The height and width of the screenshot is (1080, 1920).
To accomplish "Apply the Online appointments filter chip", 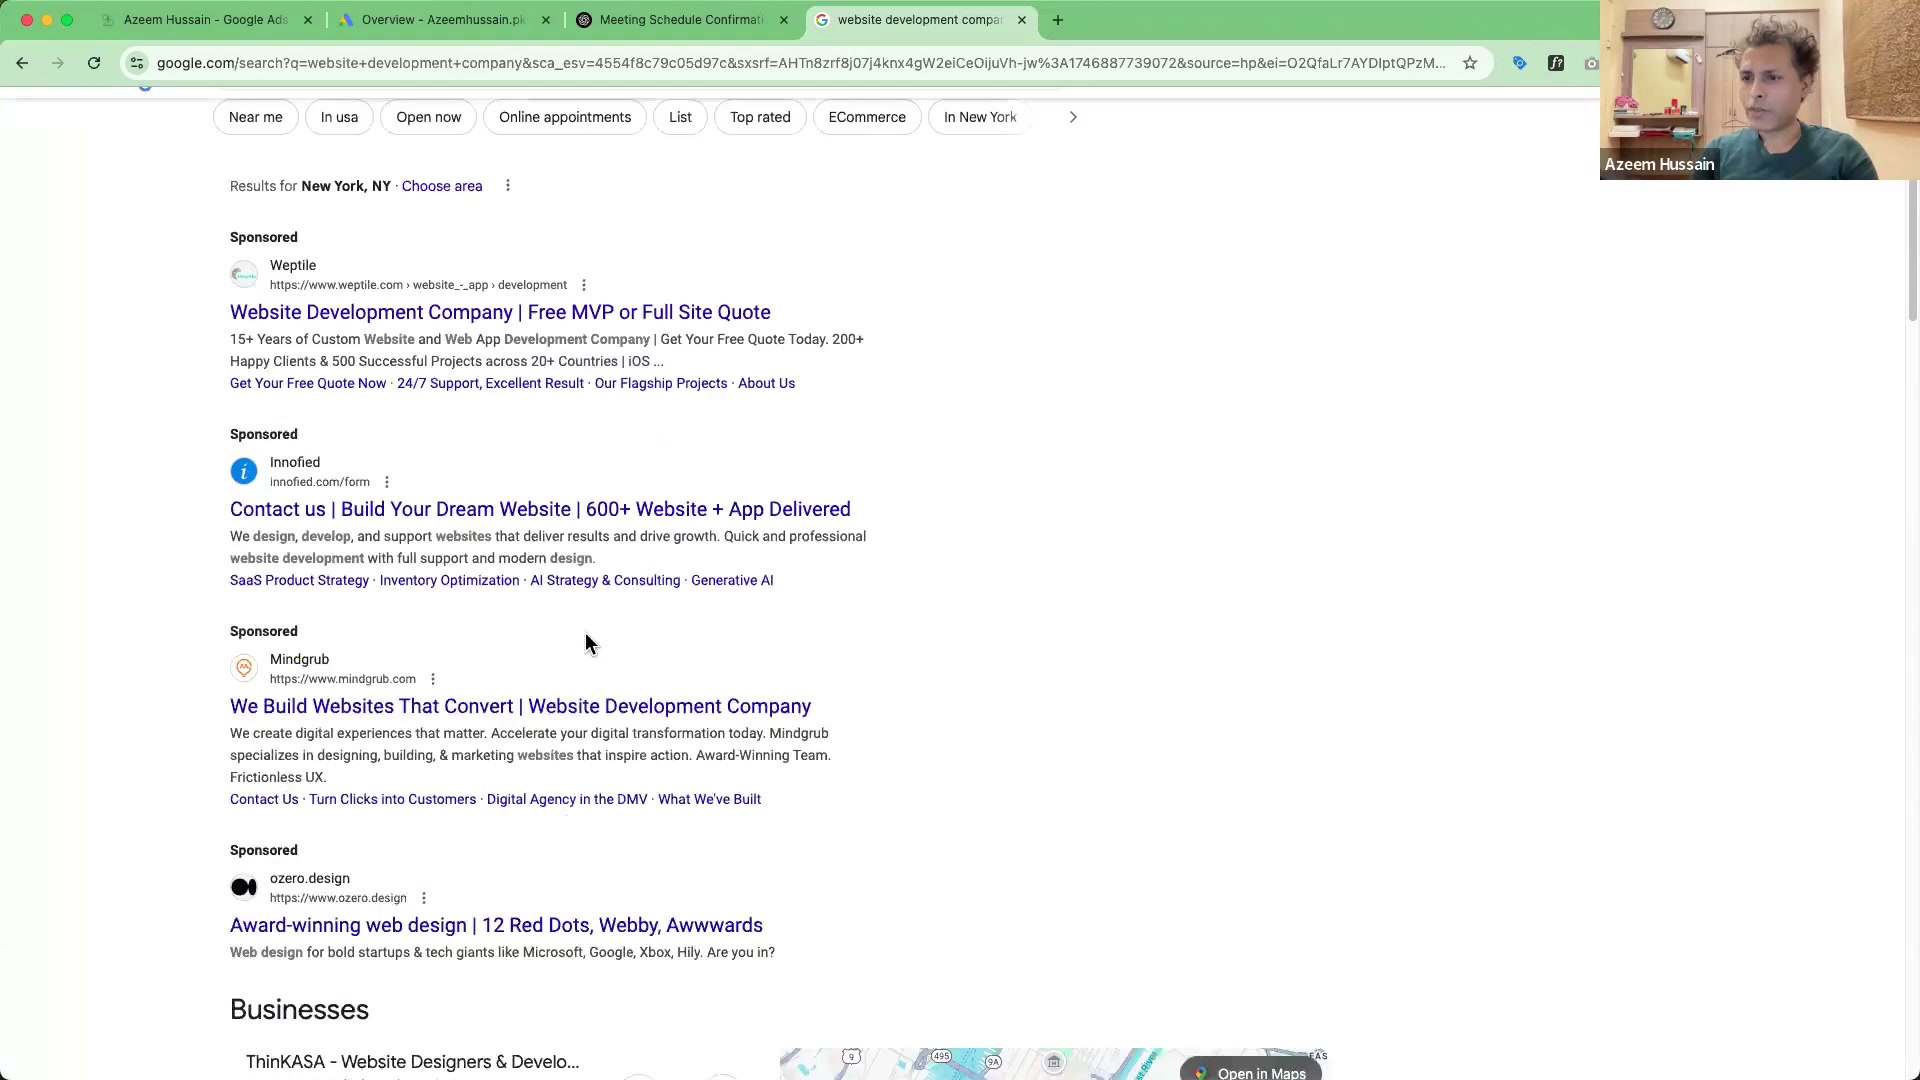I will click(x=565, y=117).
